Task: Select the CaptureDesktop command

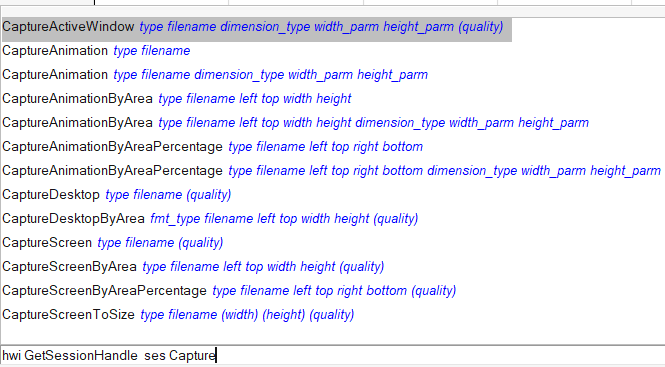Action: click(x=117, y=195)
